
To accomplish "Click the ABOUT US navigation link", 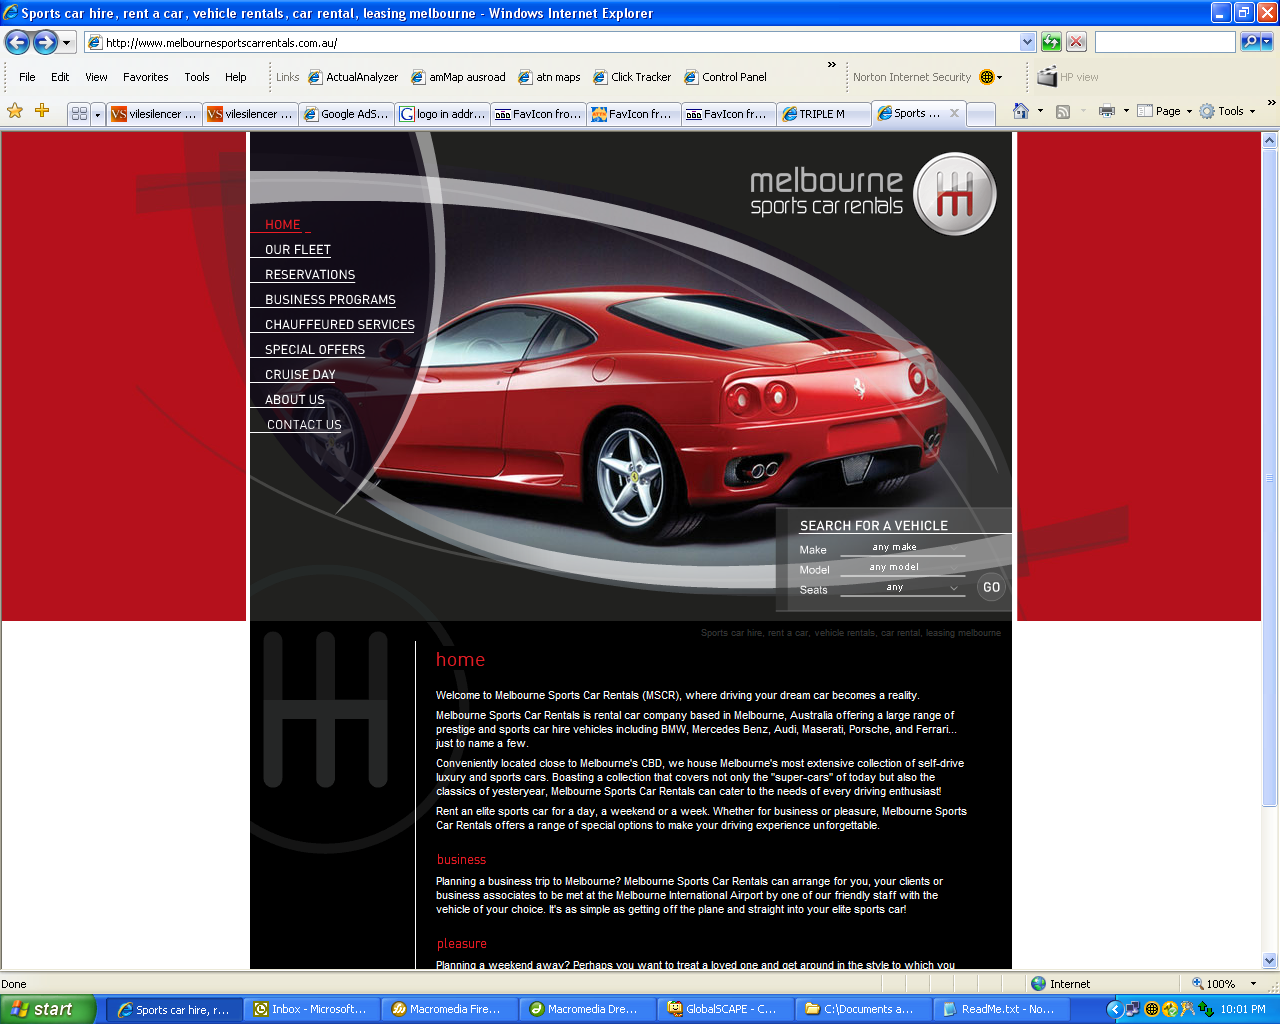I will point(294,400).
